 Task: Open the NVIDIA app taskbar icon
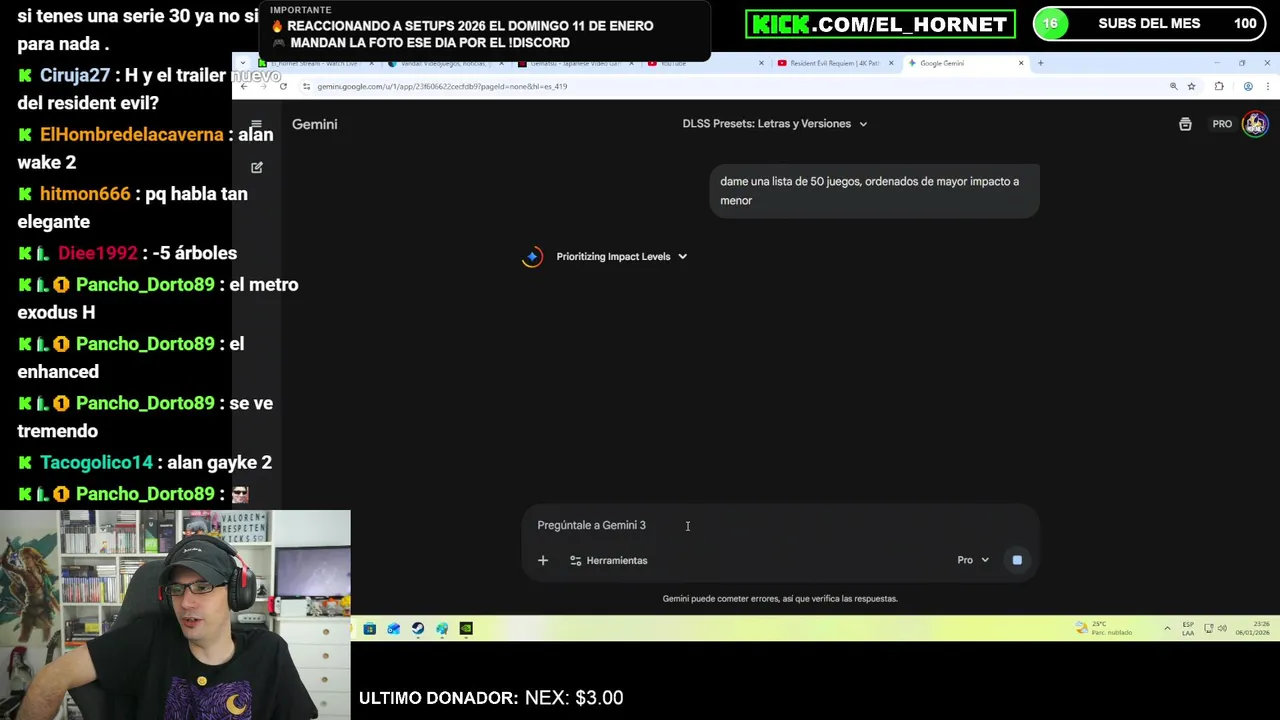click(466, 629)
